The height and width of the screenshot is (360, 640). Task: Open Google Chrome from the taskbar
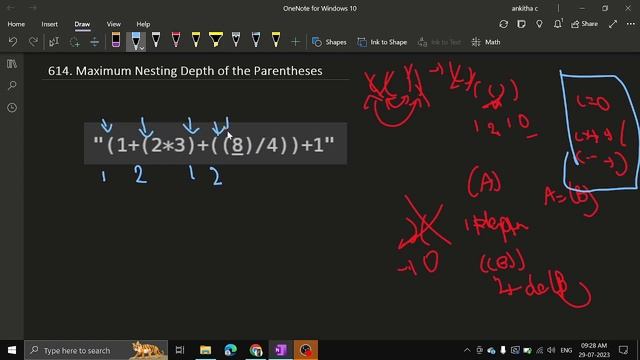click(x=256, y=350)
